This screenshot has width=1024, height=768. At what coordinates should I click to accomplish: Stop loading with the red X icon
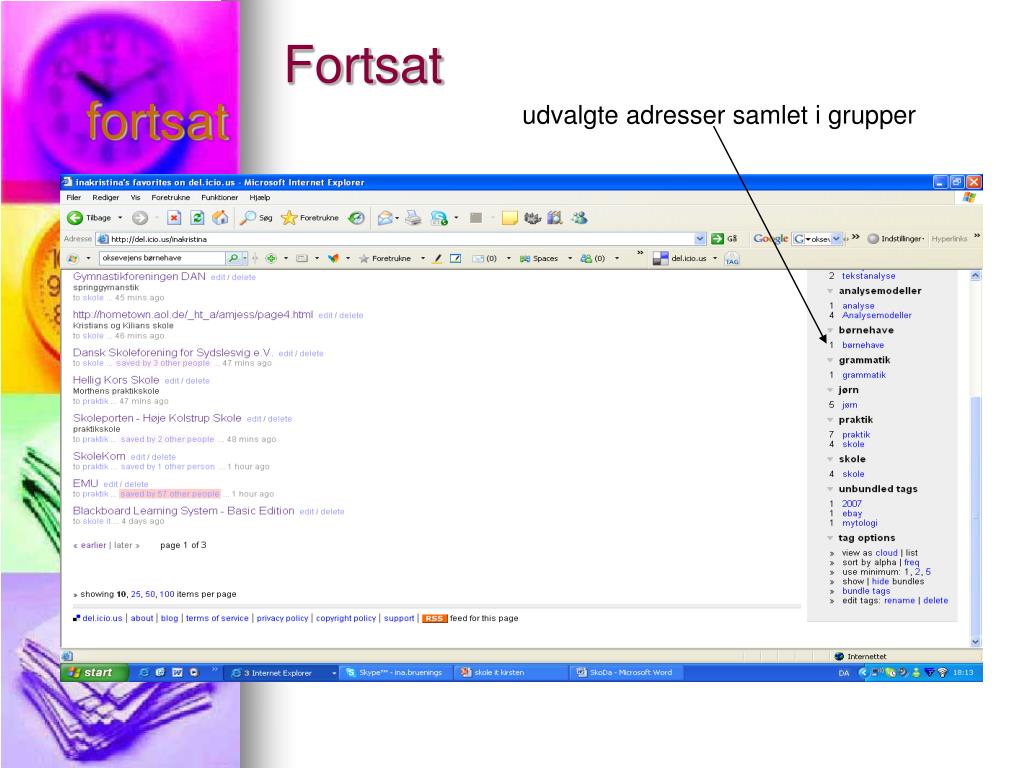click(x=174, y=218)
